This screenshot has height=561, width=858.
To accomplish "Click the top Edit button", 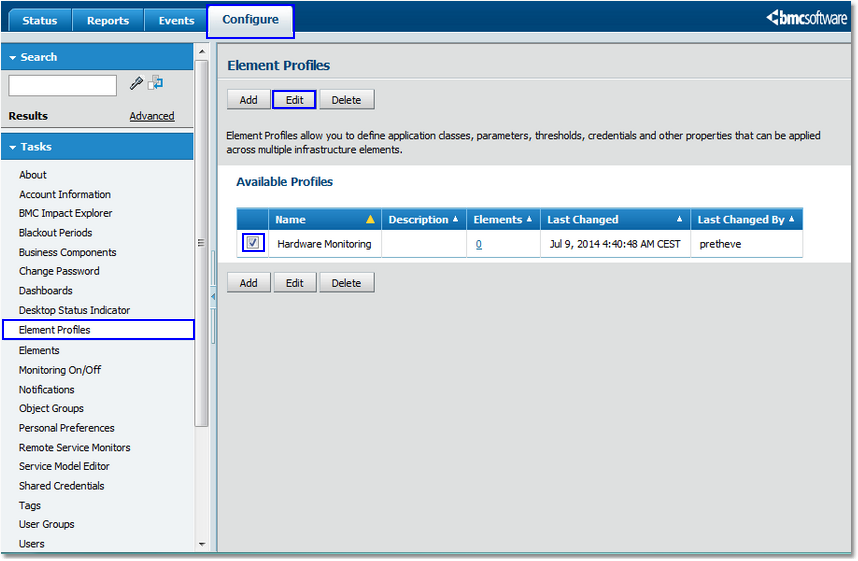I will click(294, 100).
